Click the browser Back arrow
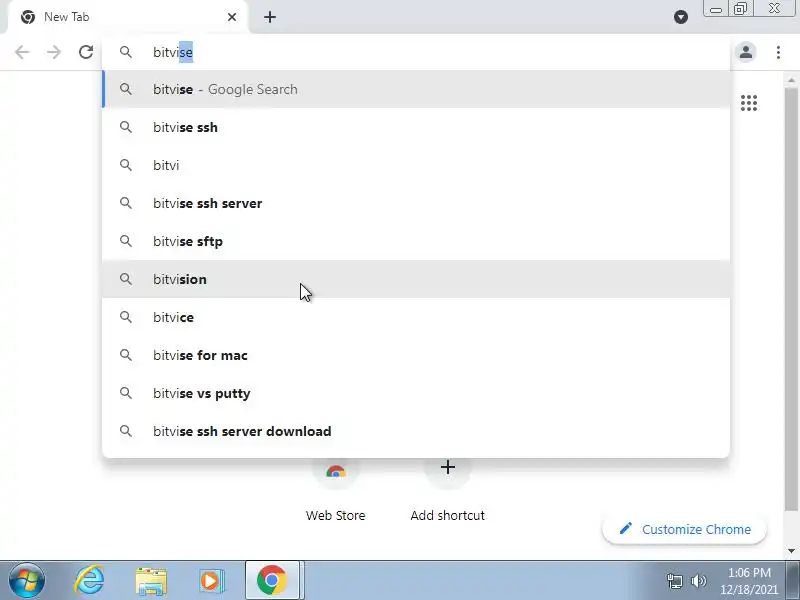 click(22, 52)
